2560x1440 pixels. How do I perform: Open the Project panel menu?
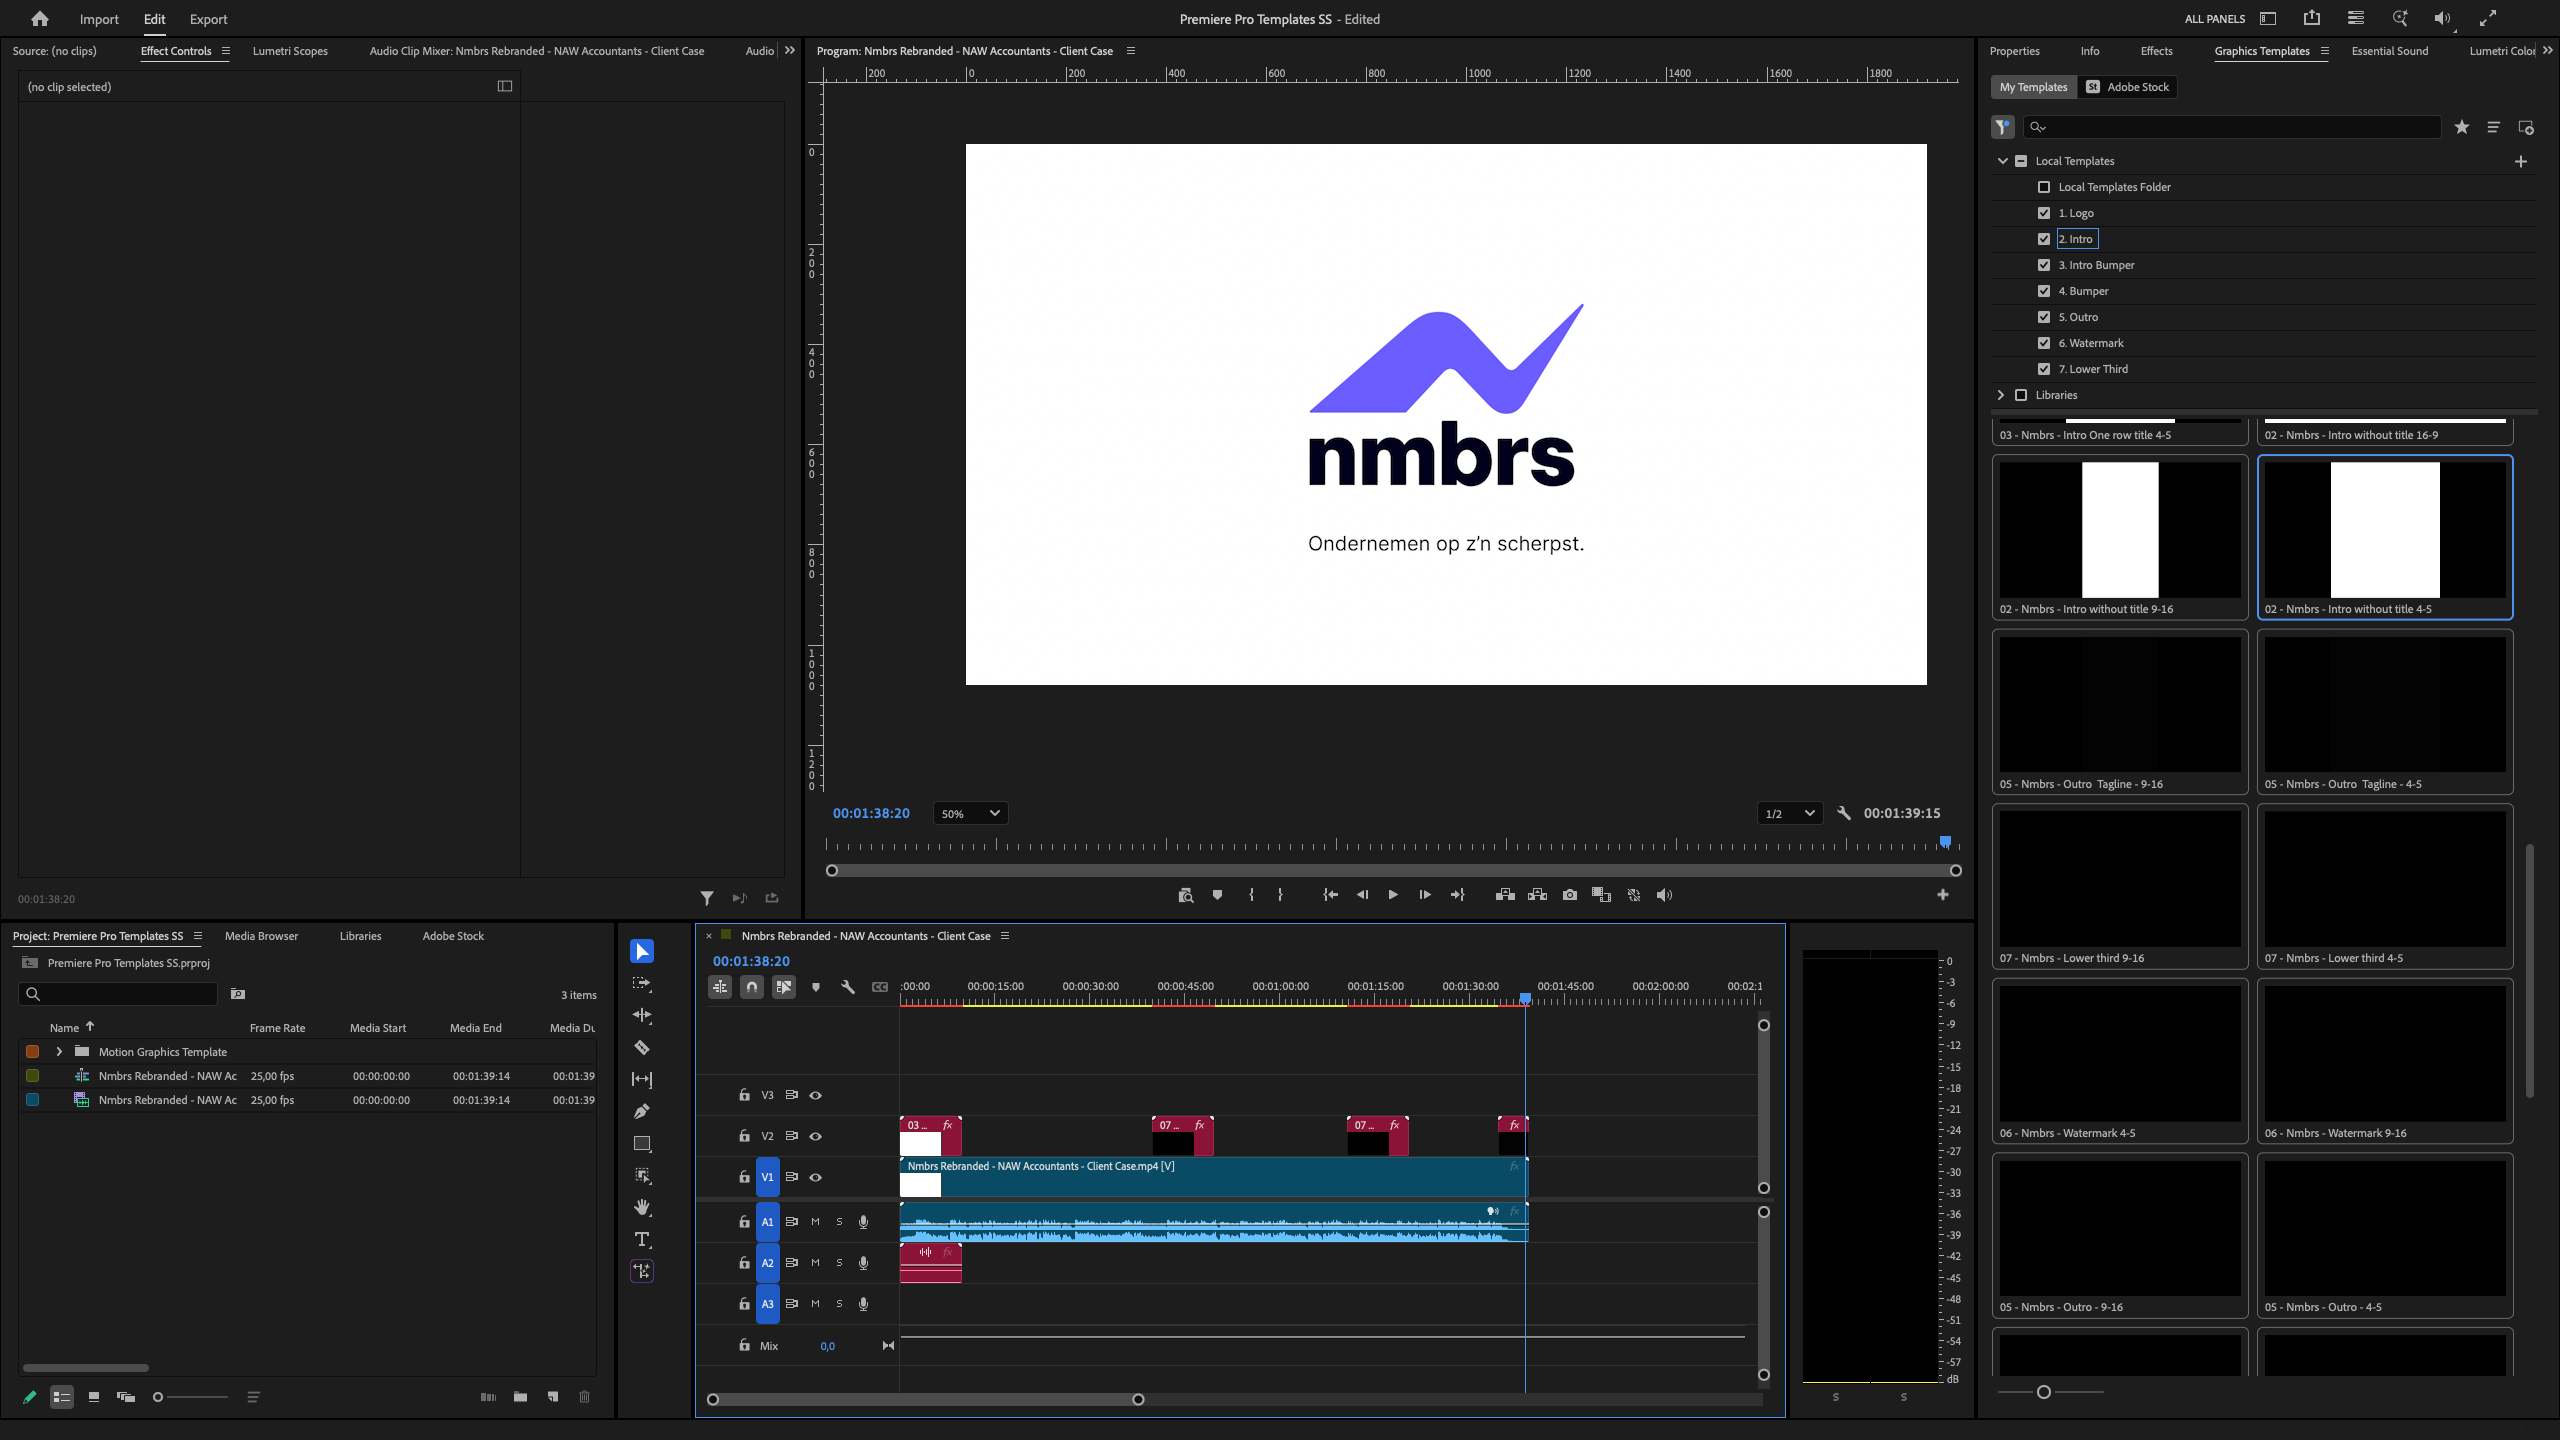point(198,936)
